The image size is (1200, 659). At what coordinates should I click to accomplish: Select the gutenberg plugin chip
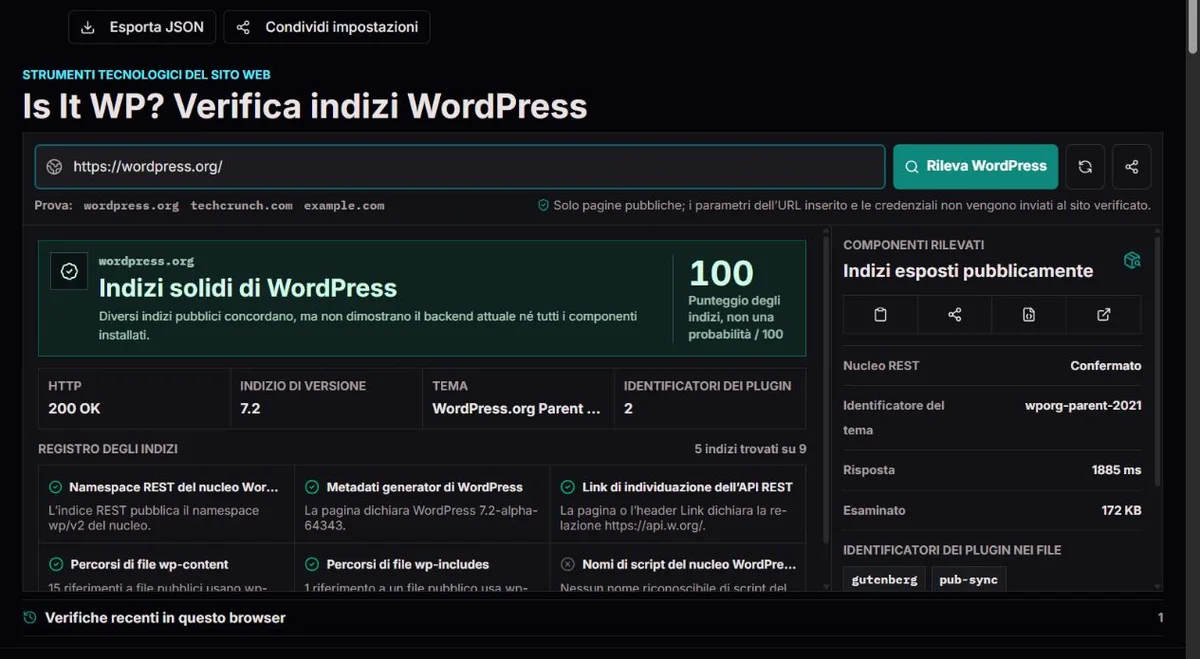884,580
